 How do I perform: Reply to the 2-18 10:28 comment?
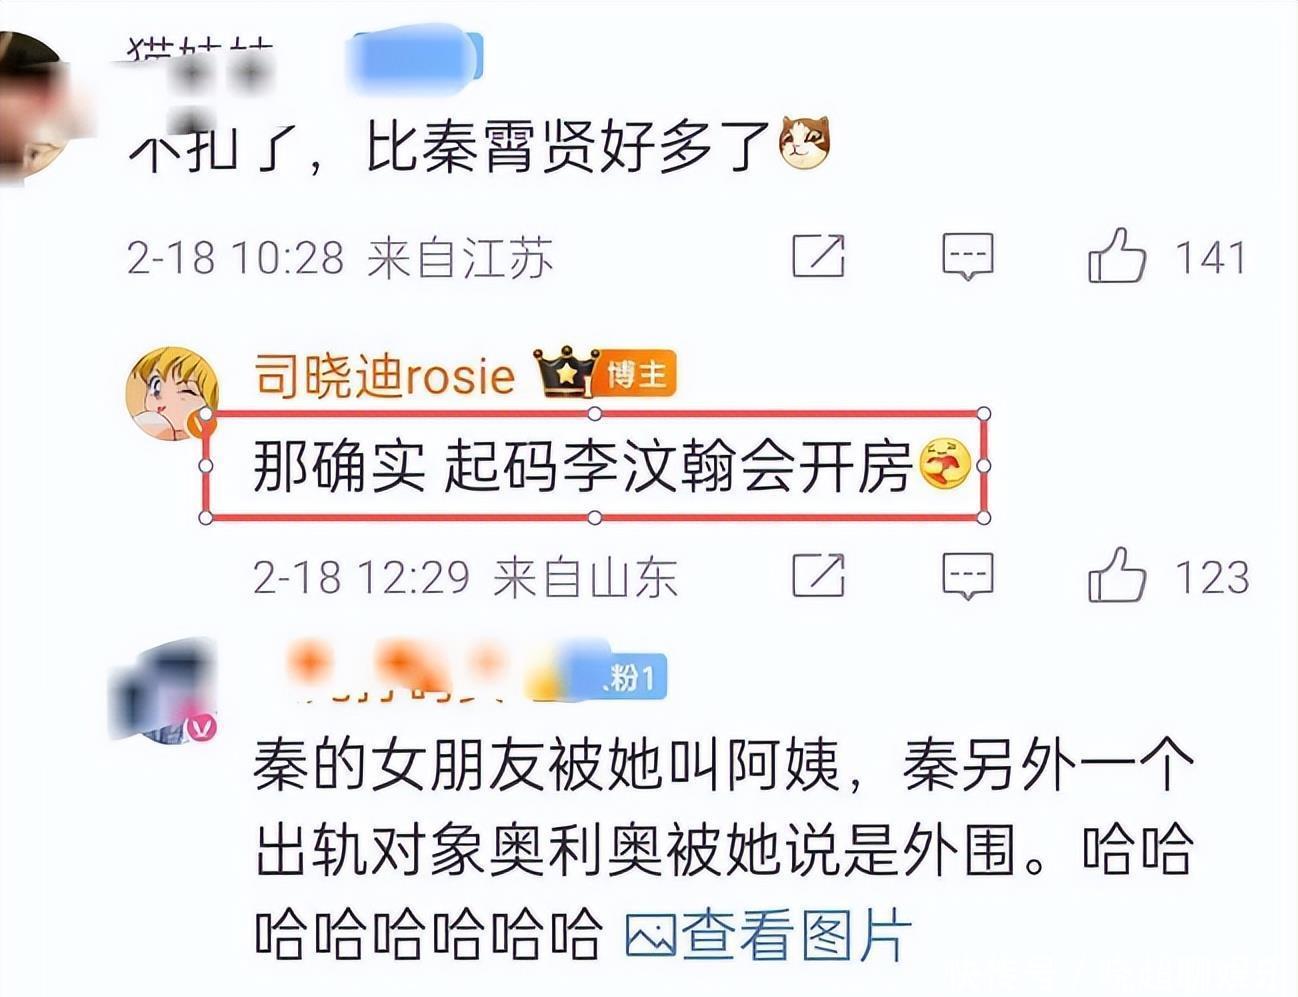click(968, 256)
